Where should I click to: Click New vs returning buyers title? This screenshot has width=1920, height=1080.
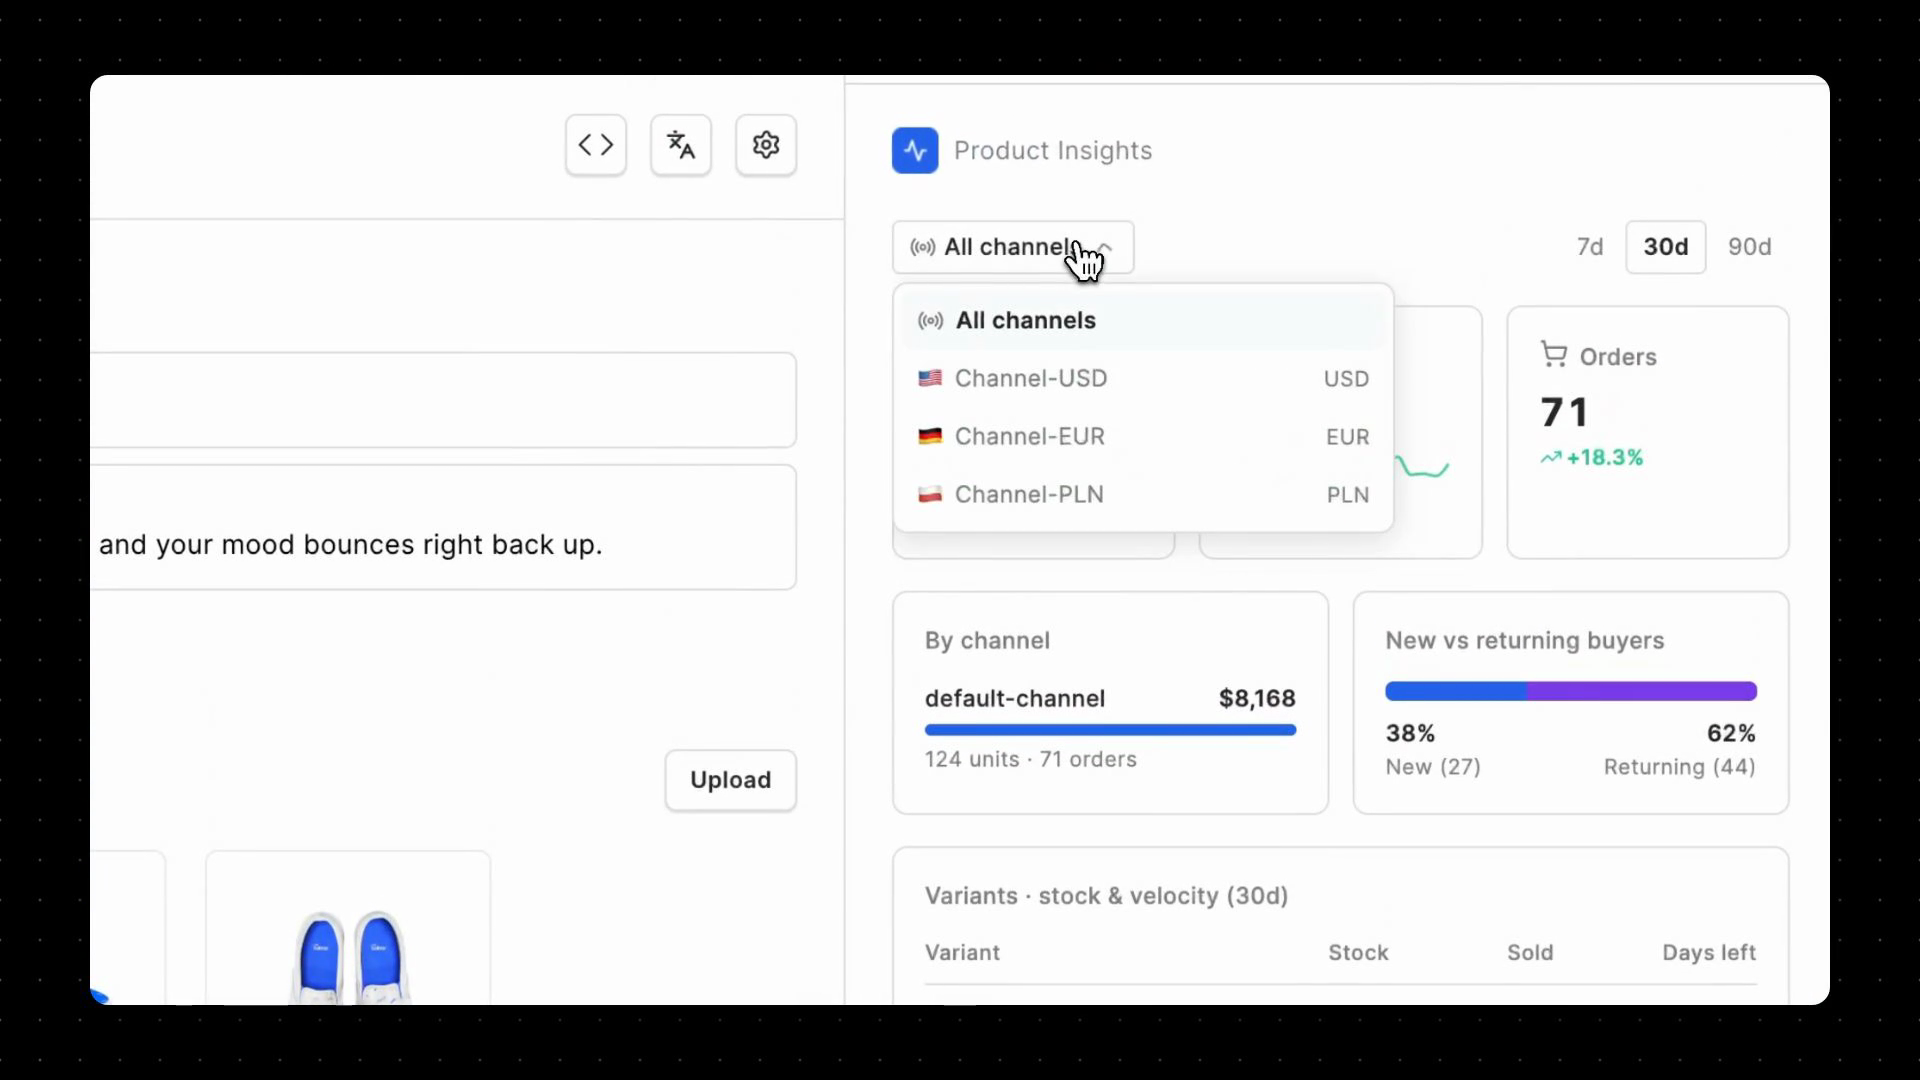1525,641
